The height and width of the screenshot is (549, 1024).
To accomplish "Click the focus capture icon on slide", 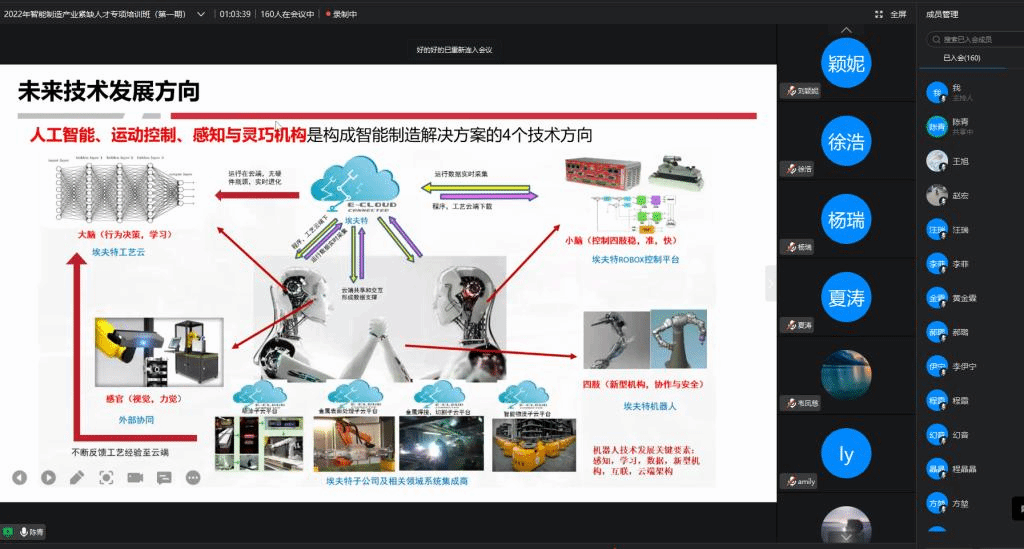I will [106, 478].
